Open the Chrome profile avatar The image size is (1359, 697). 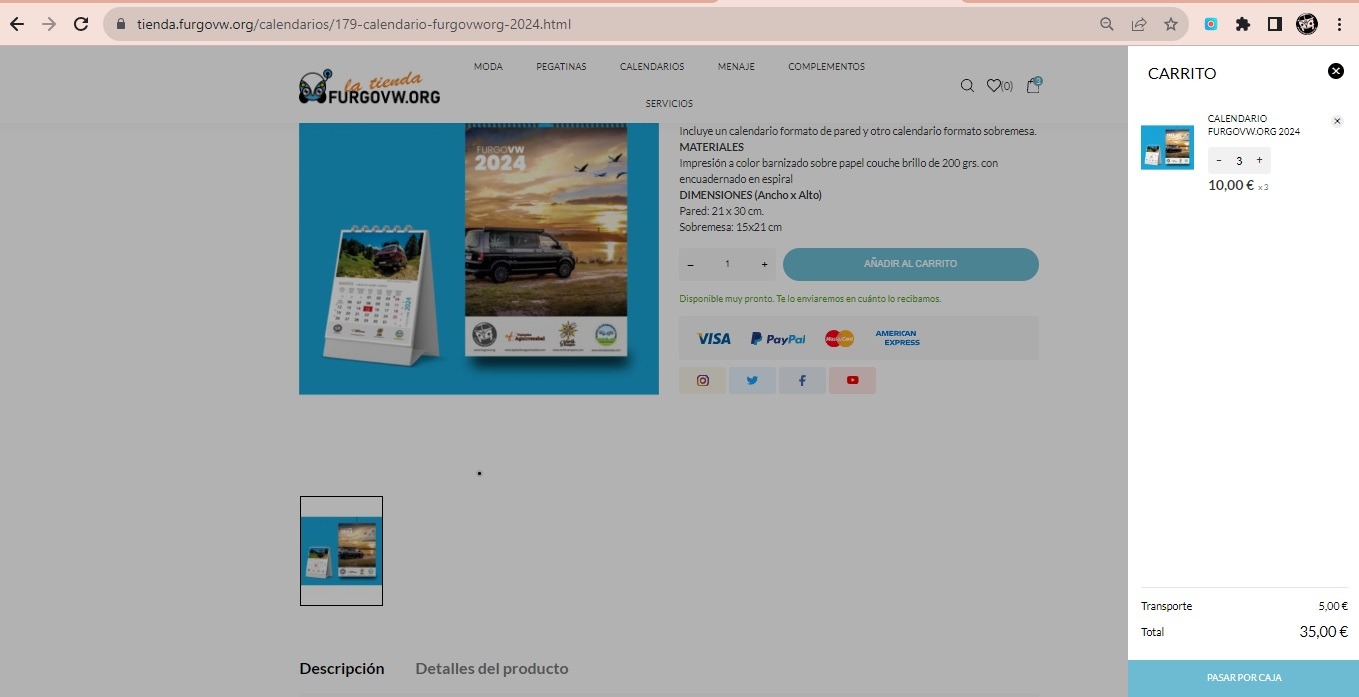pyautogui.click(x=1307, y=24)
